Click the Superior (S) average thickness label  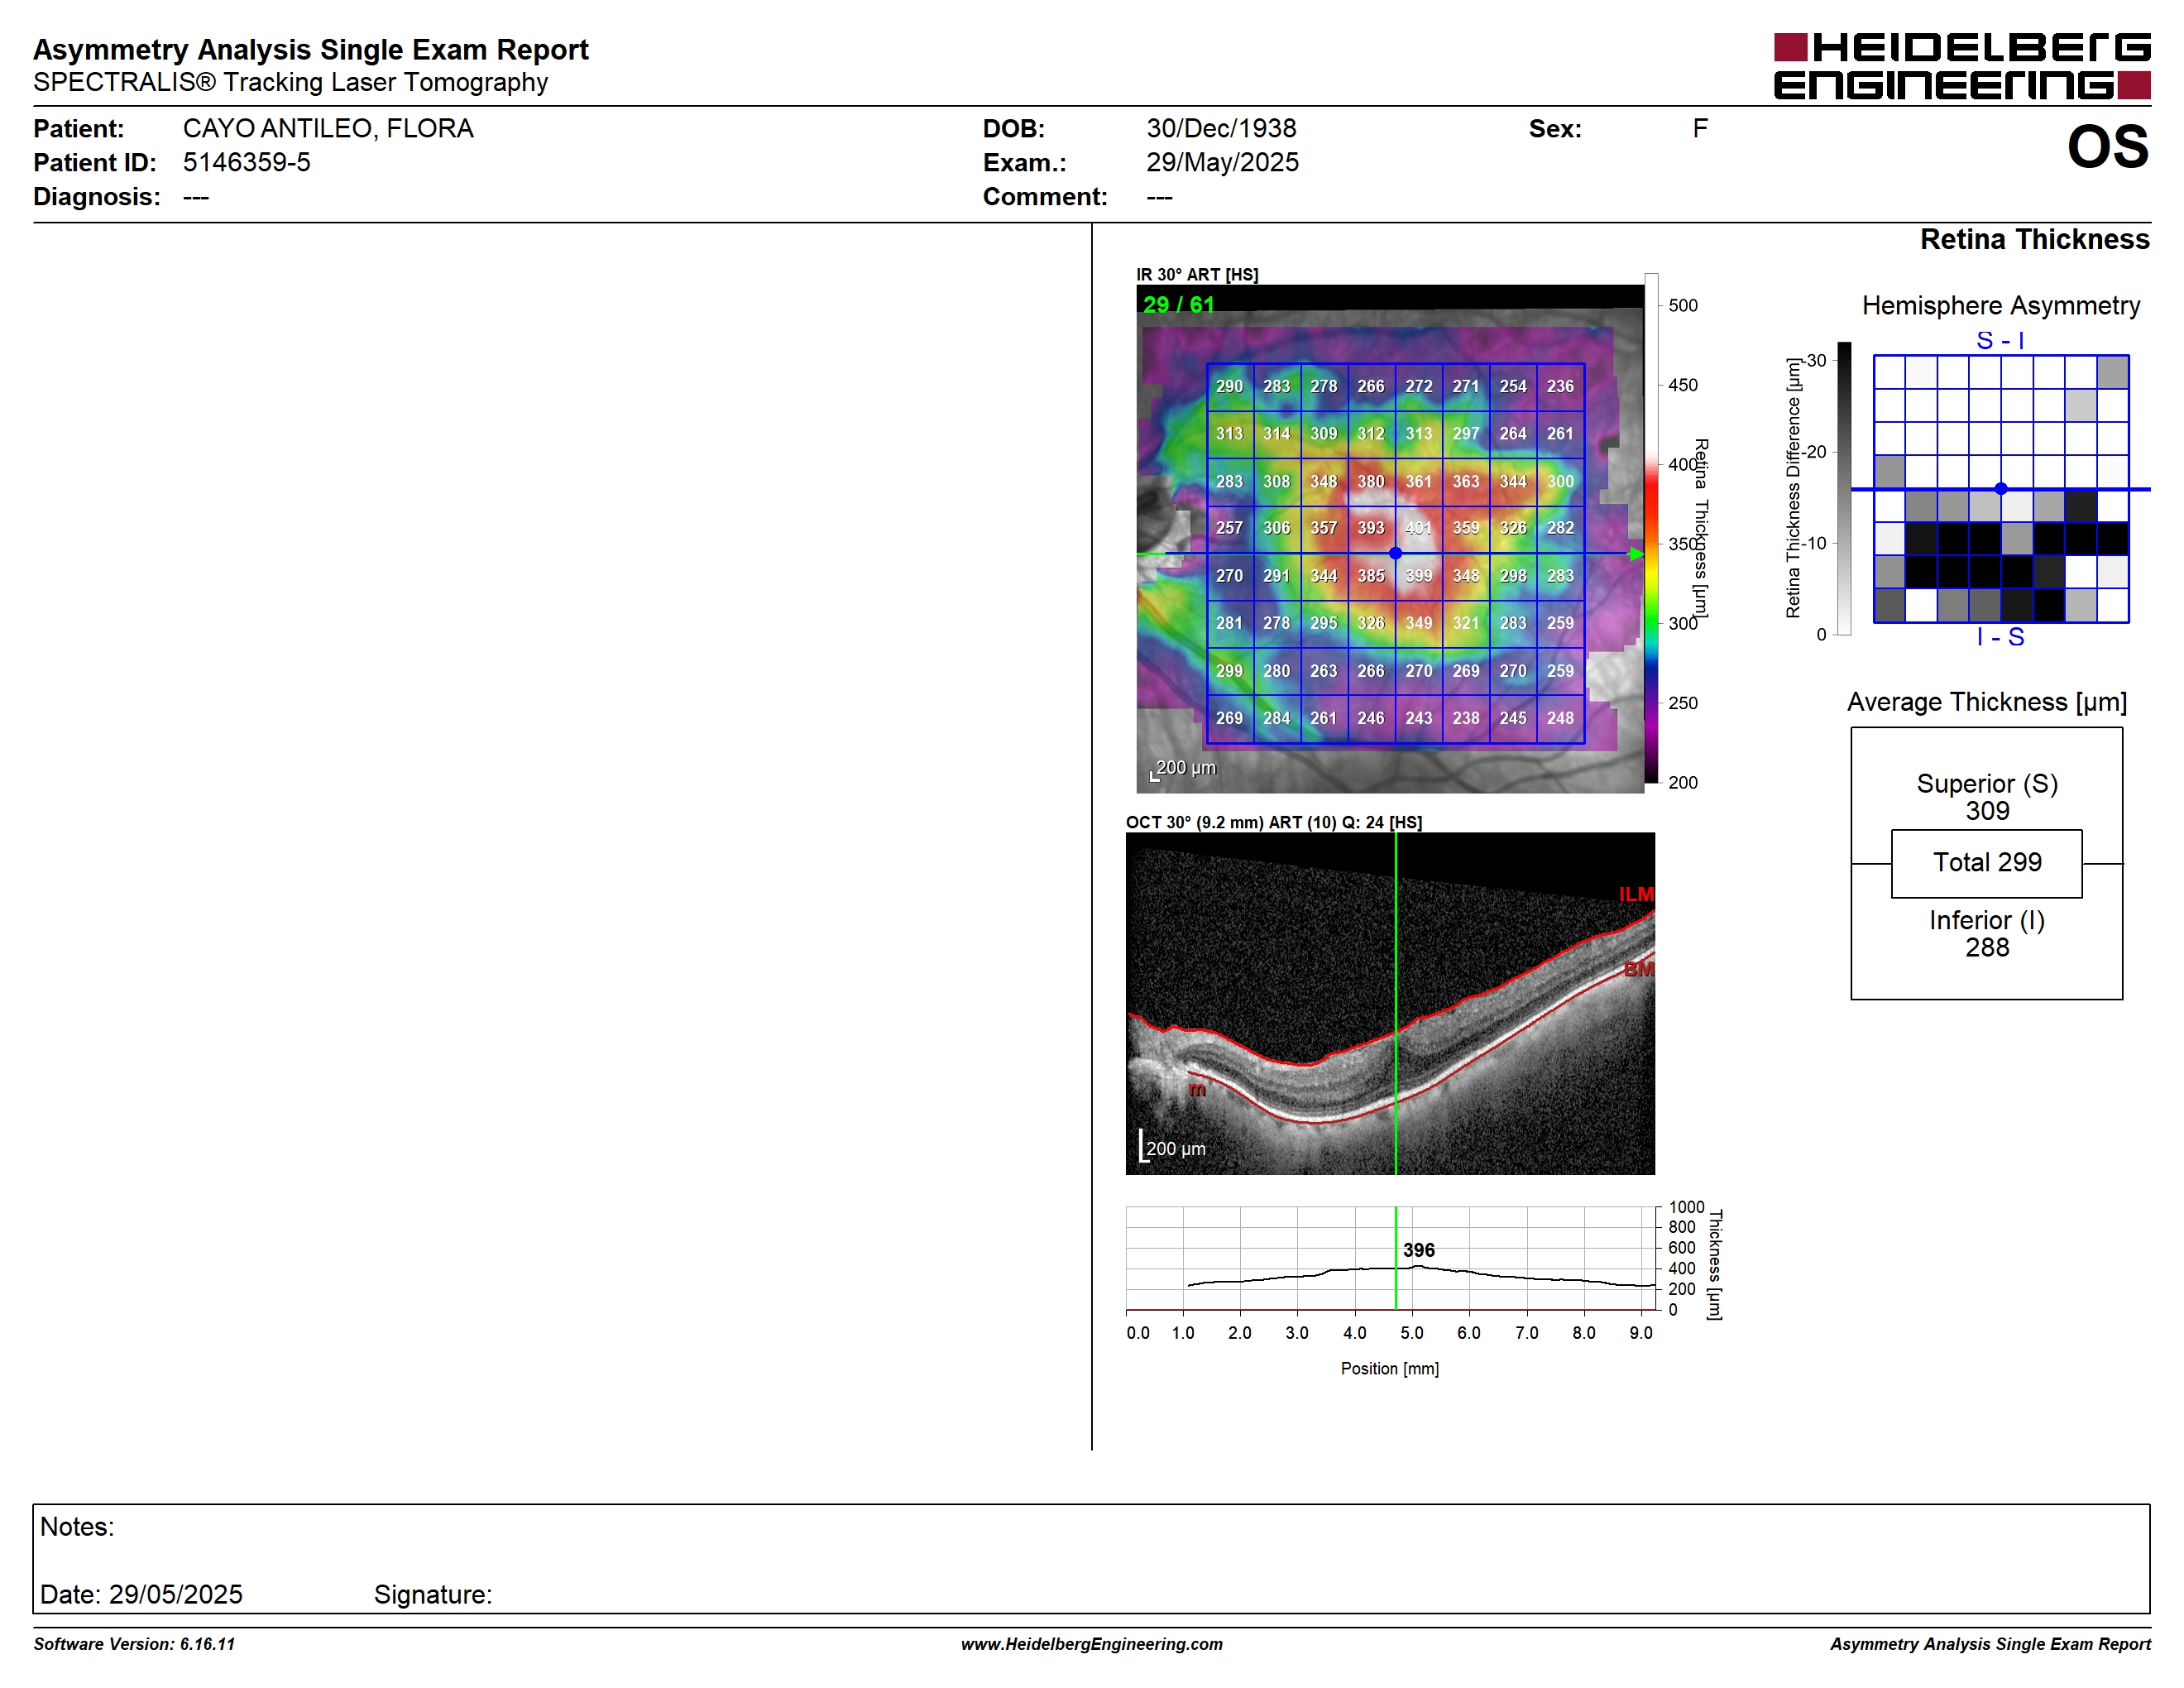coord(1987,784)
